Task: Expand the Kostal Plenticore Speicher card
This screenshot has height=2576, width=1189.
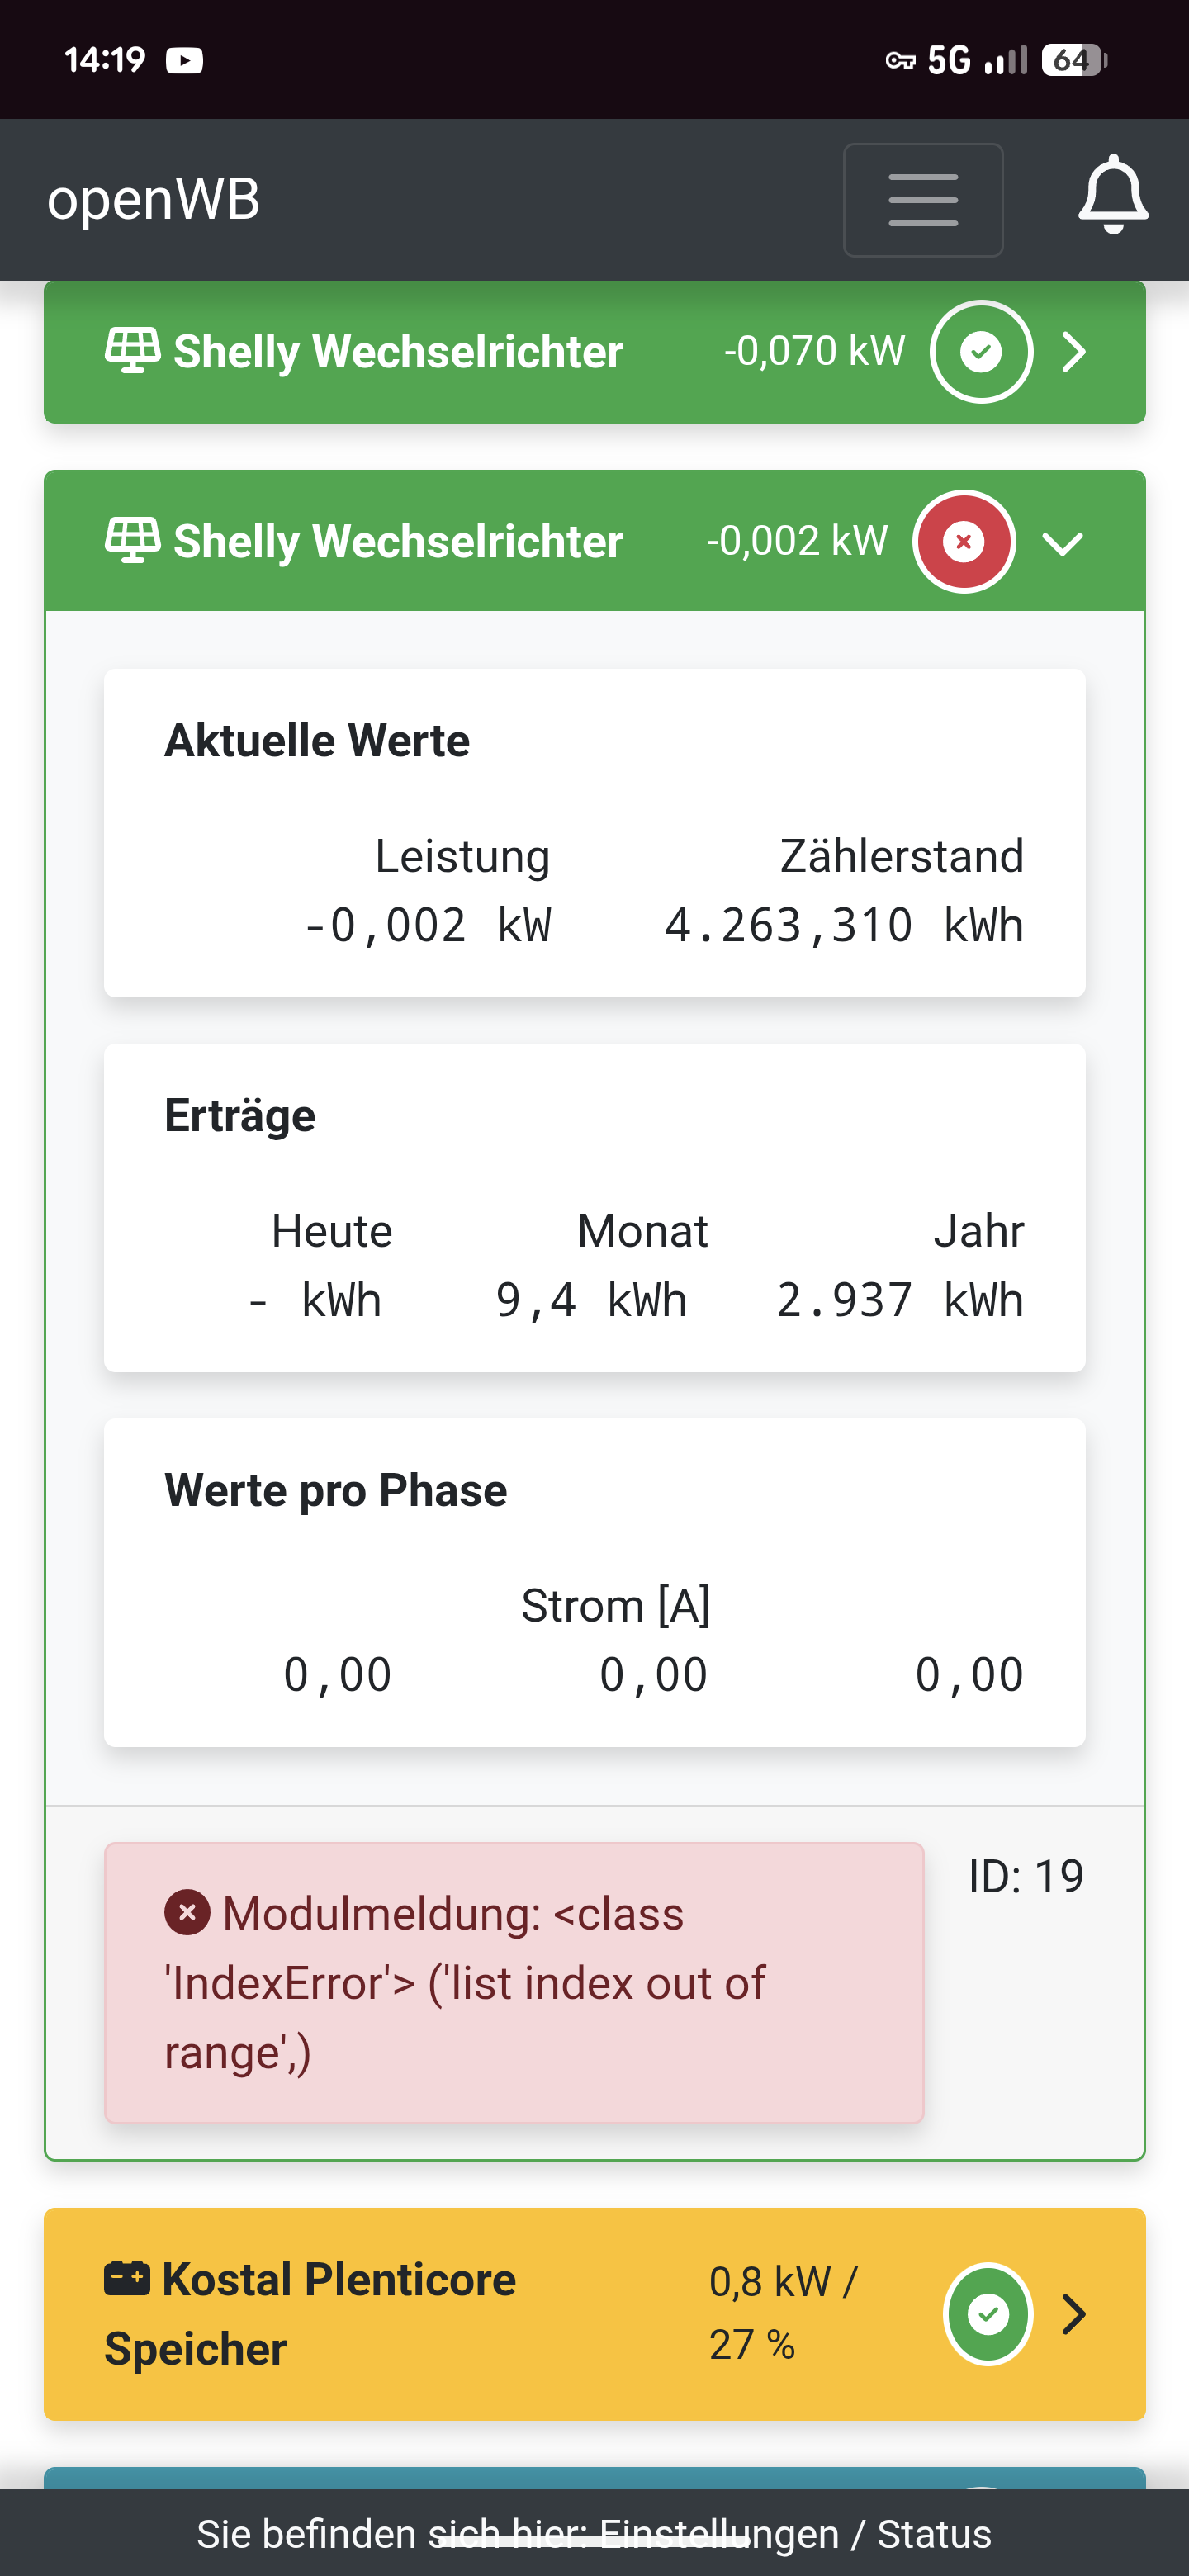Action: (x=1074, y=2314)
